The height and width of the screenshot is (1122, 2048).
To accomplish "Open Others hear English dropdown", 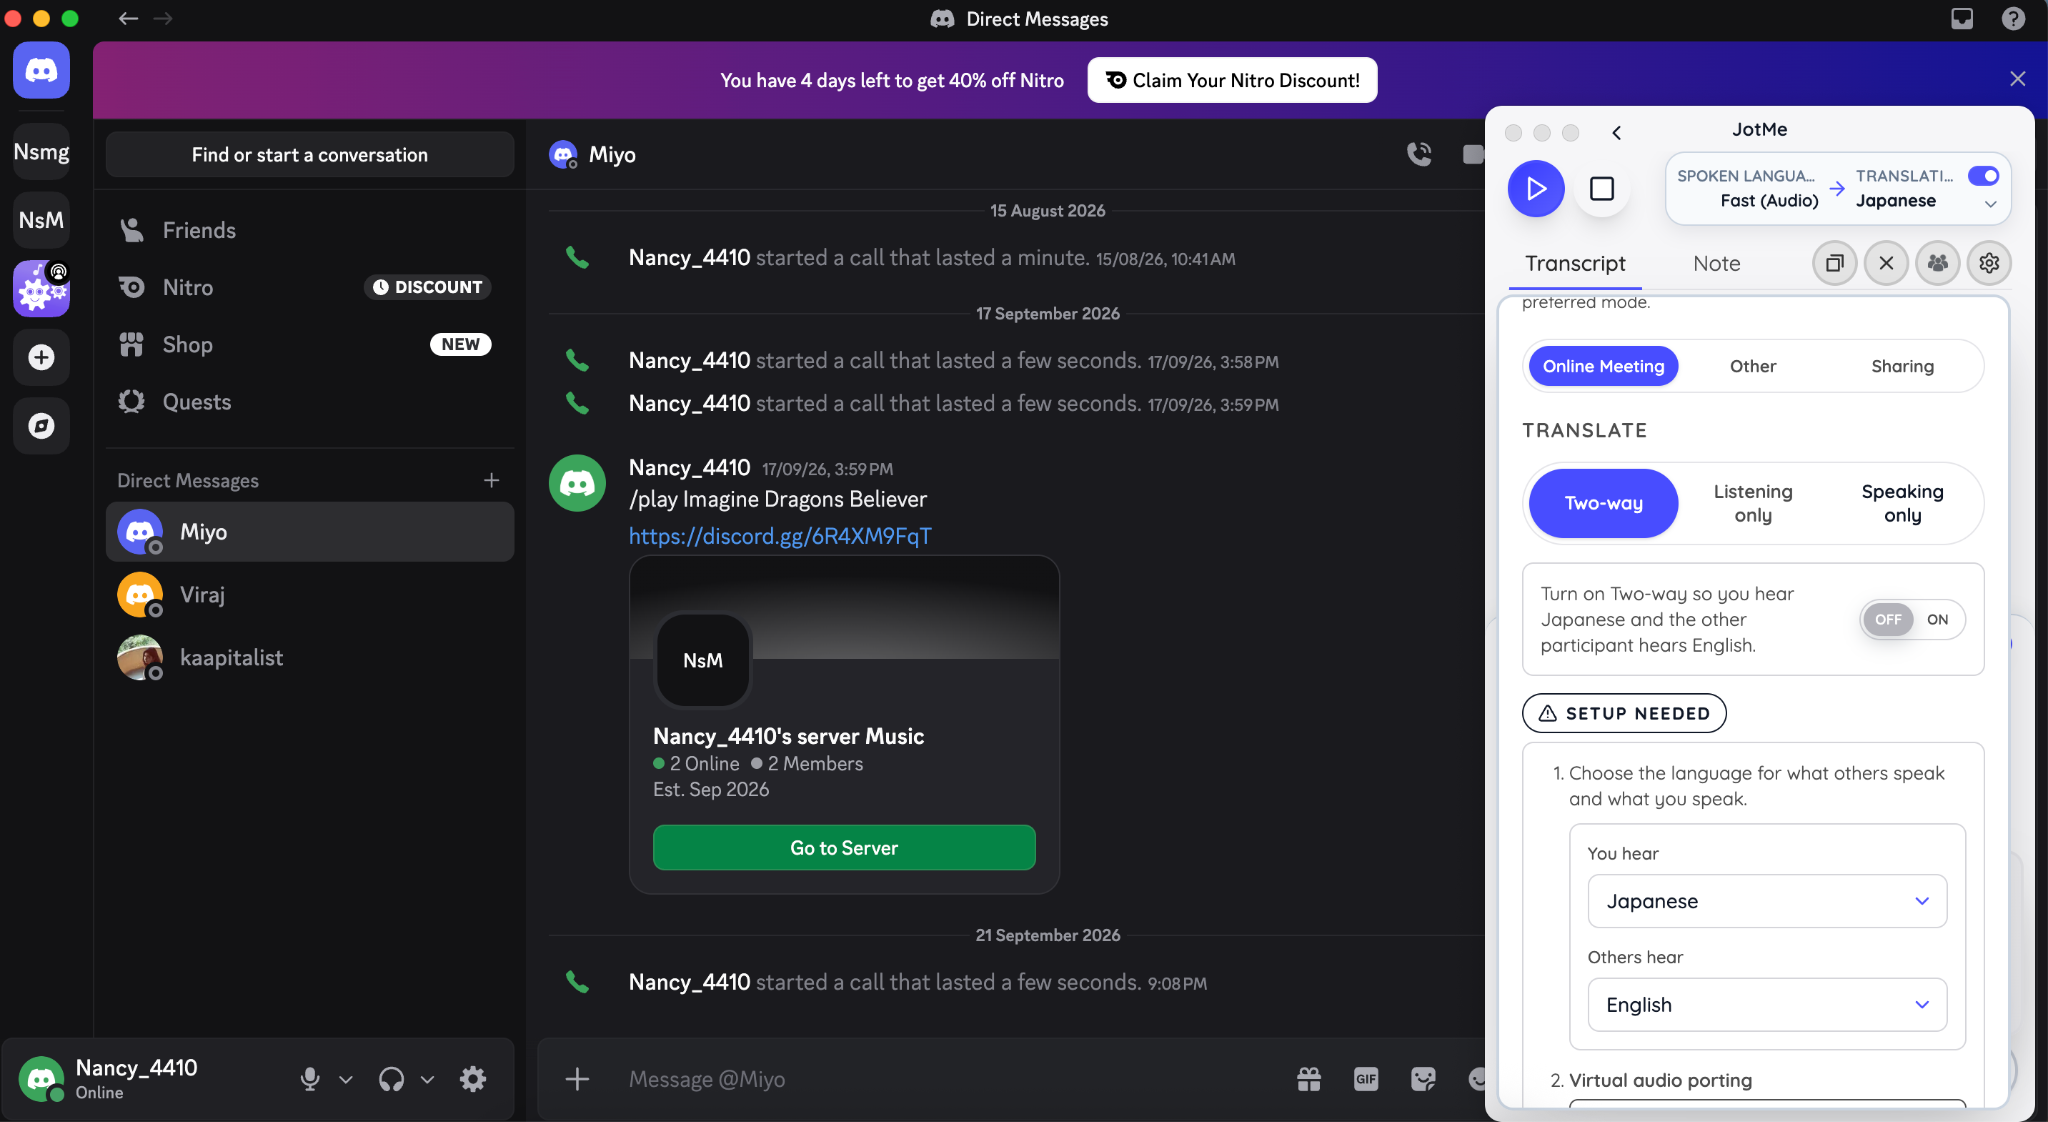I will click(1767, 1005).
